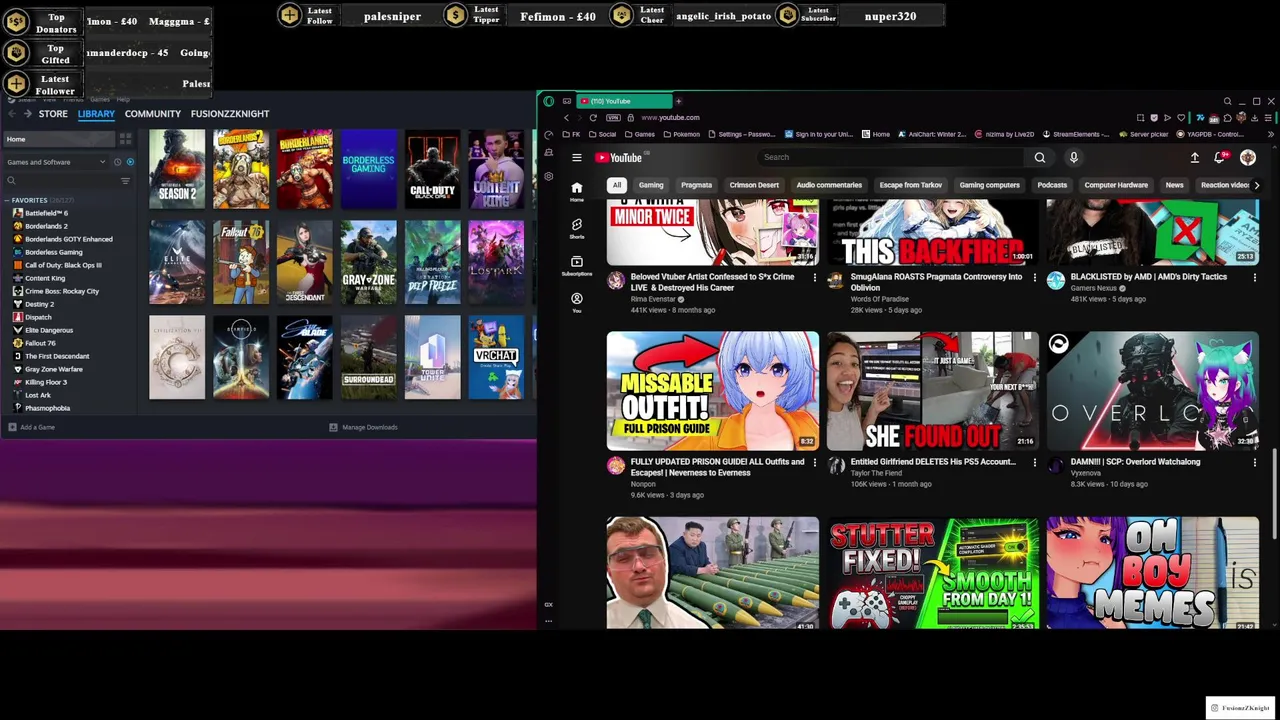This screenshot has width=1280, height=720.
Task: Click Add a Game in Steam
Action: (x=31, y=427)
